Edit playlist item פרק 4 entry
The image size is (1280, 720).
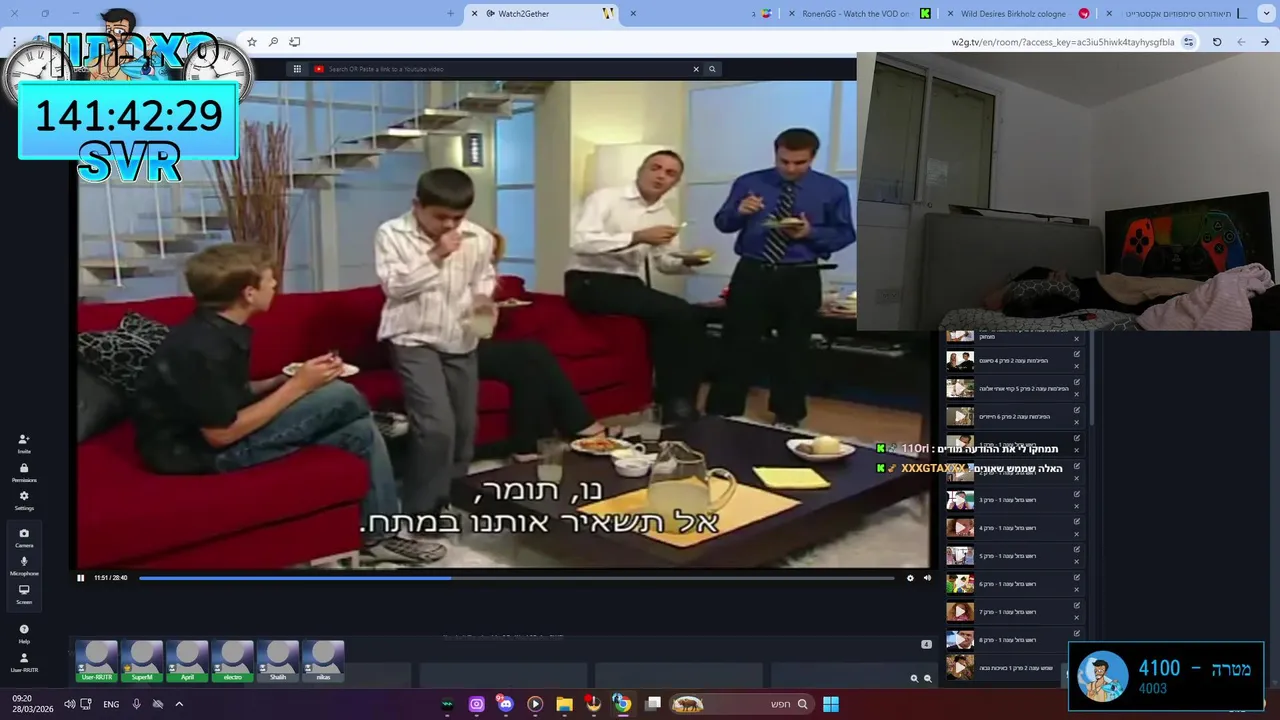pyautogui.click(x=1077, y=522)
